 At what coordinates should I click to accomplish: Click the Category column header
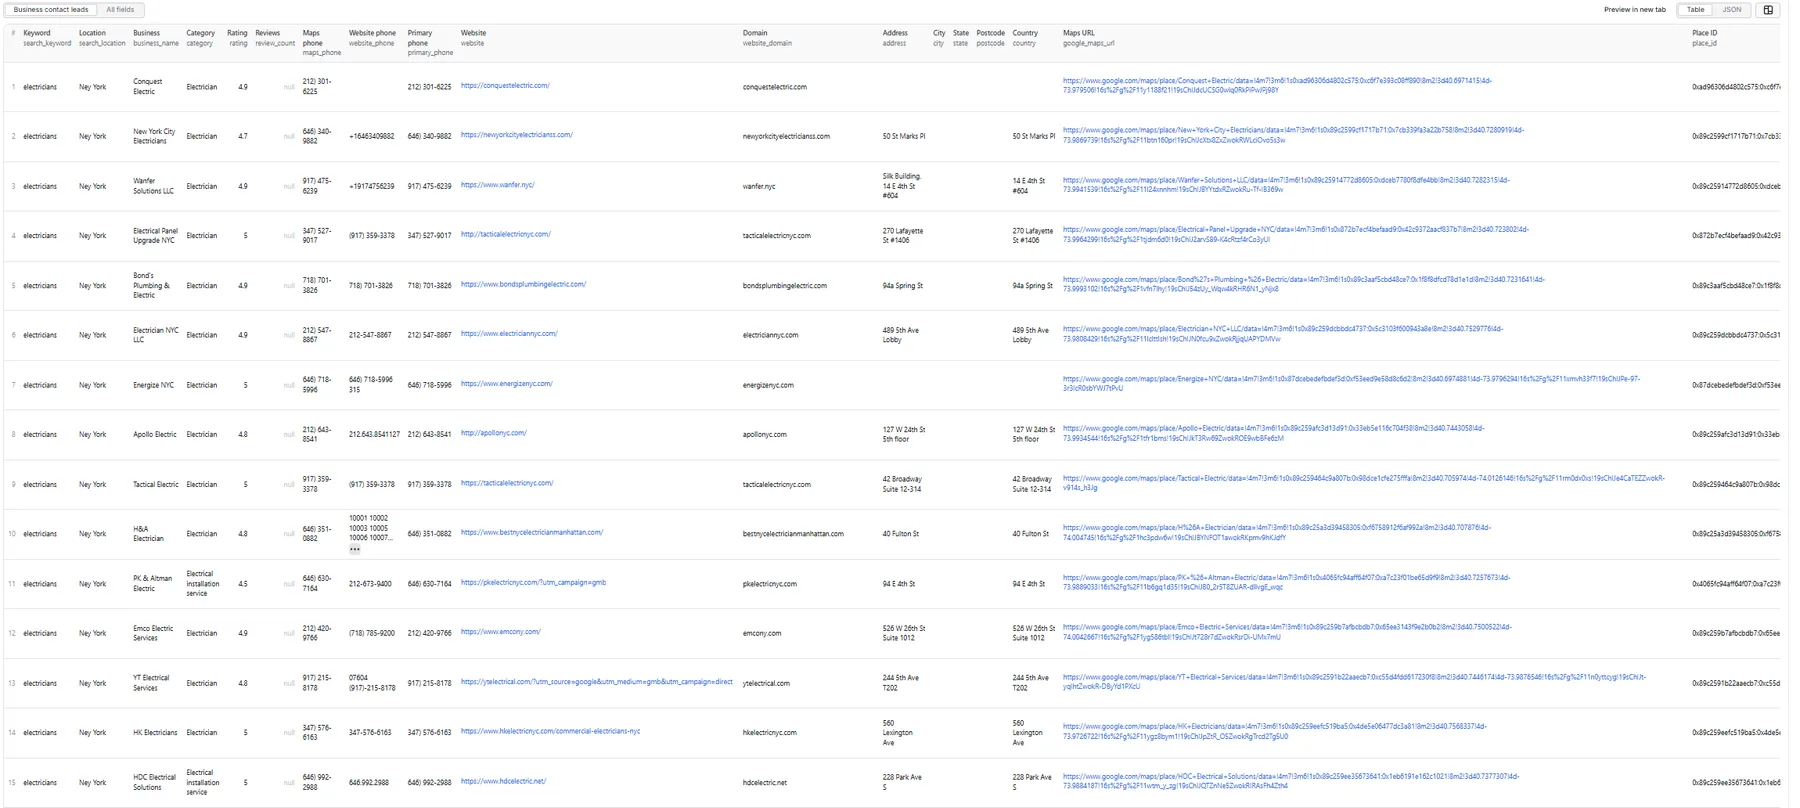click(200, 38)
